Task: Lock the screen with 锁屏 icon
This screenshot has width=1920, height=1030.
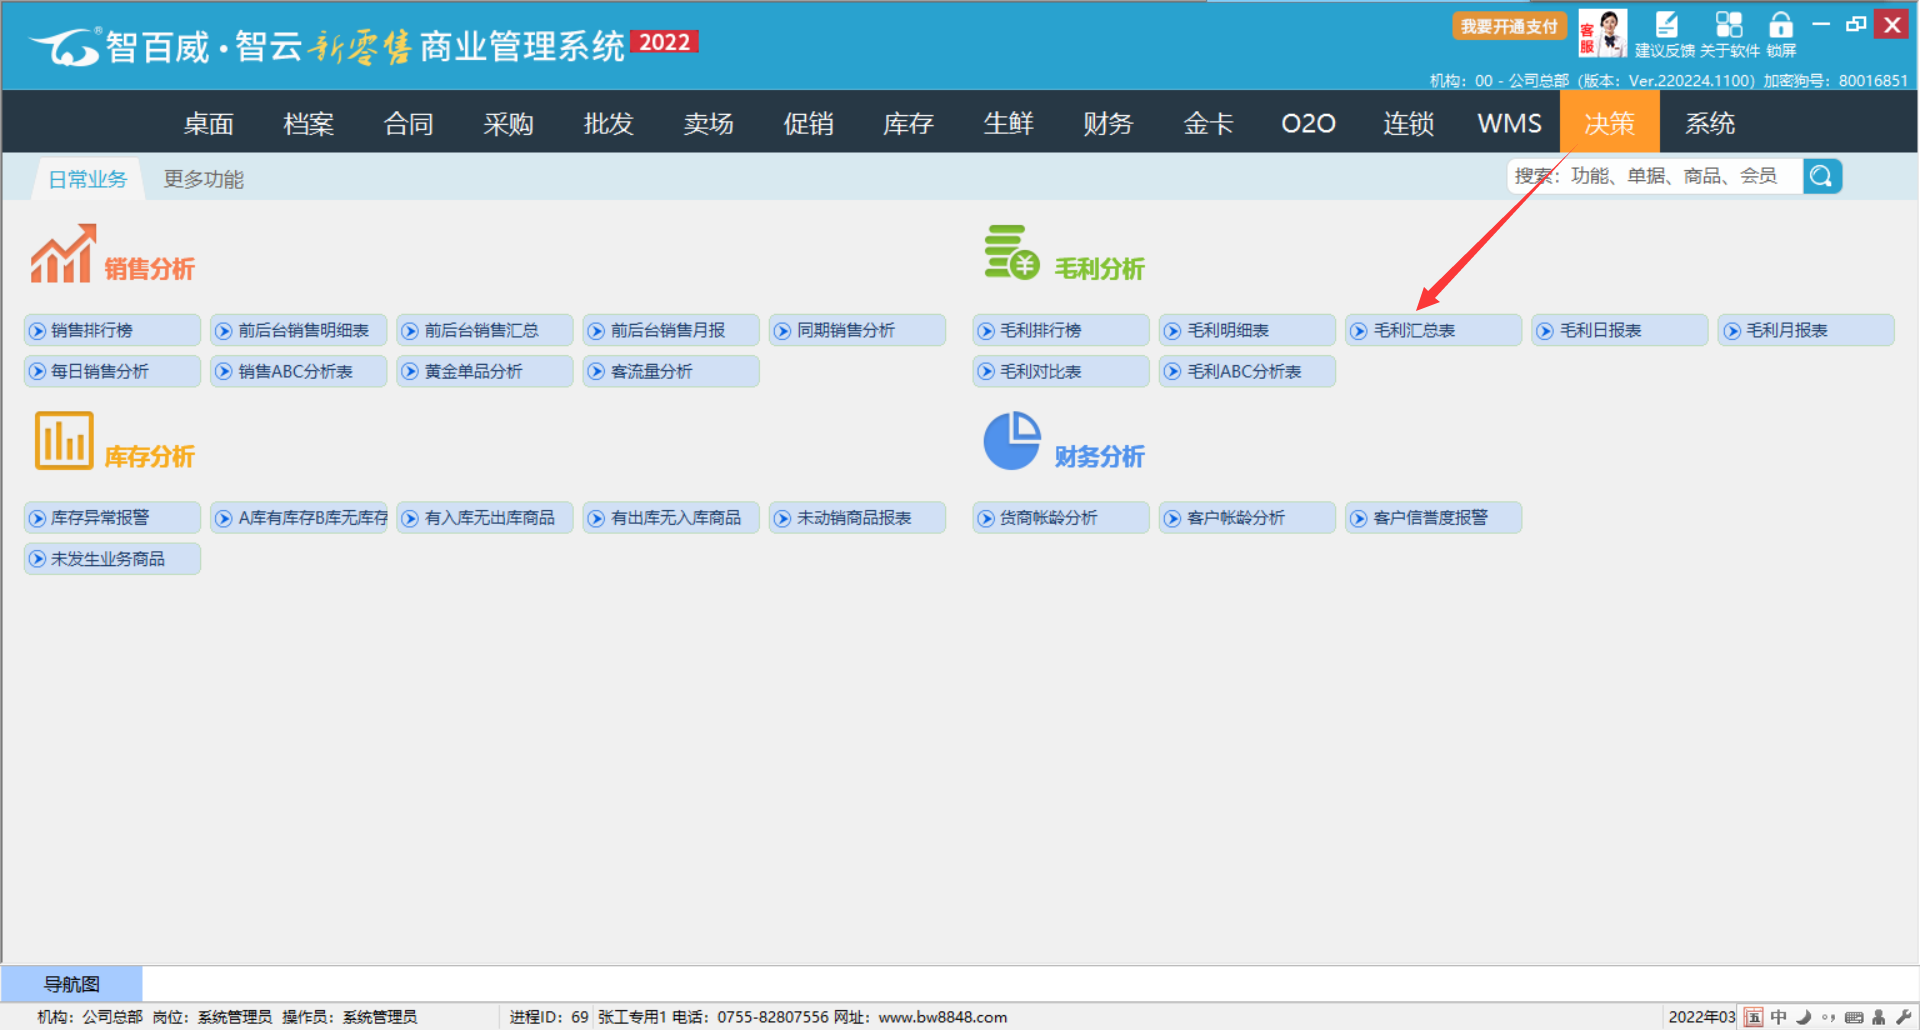Action: pyautogui.click(x=1781, y=26)
